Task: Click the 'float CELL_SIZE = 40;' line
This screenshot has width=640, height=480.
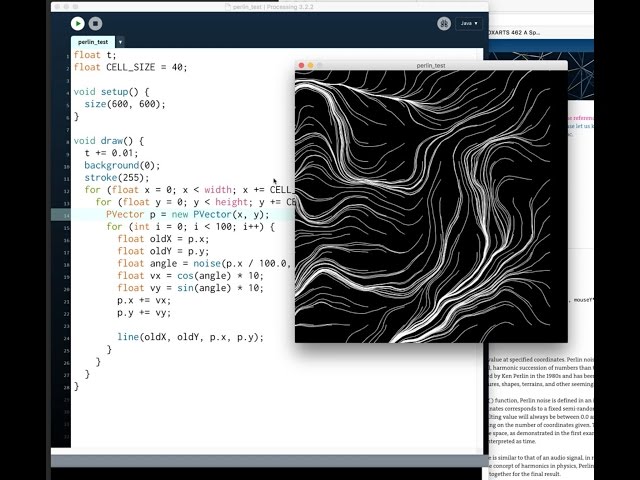Action: pos(130,67)
